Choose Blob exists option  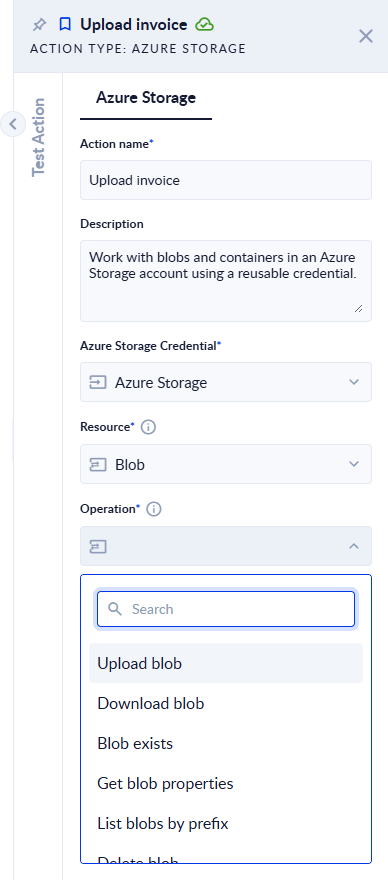[x=226, y=744]
